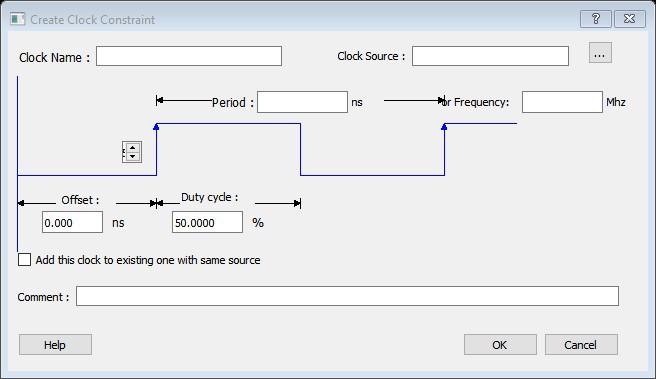
Task: Click the falling edge of the clock waveform
Action: 300,149
